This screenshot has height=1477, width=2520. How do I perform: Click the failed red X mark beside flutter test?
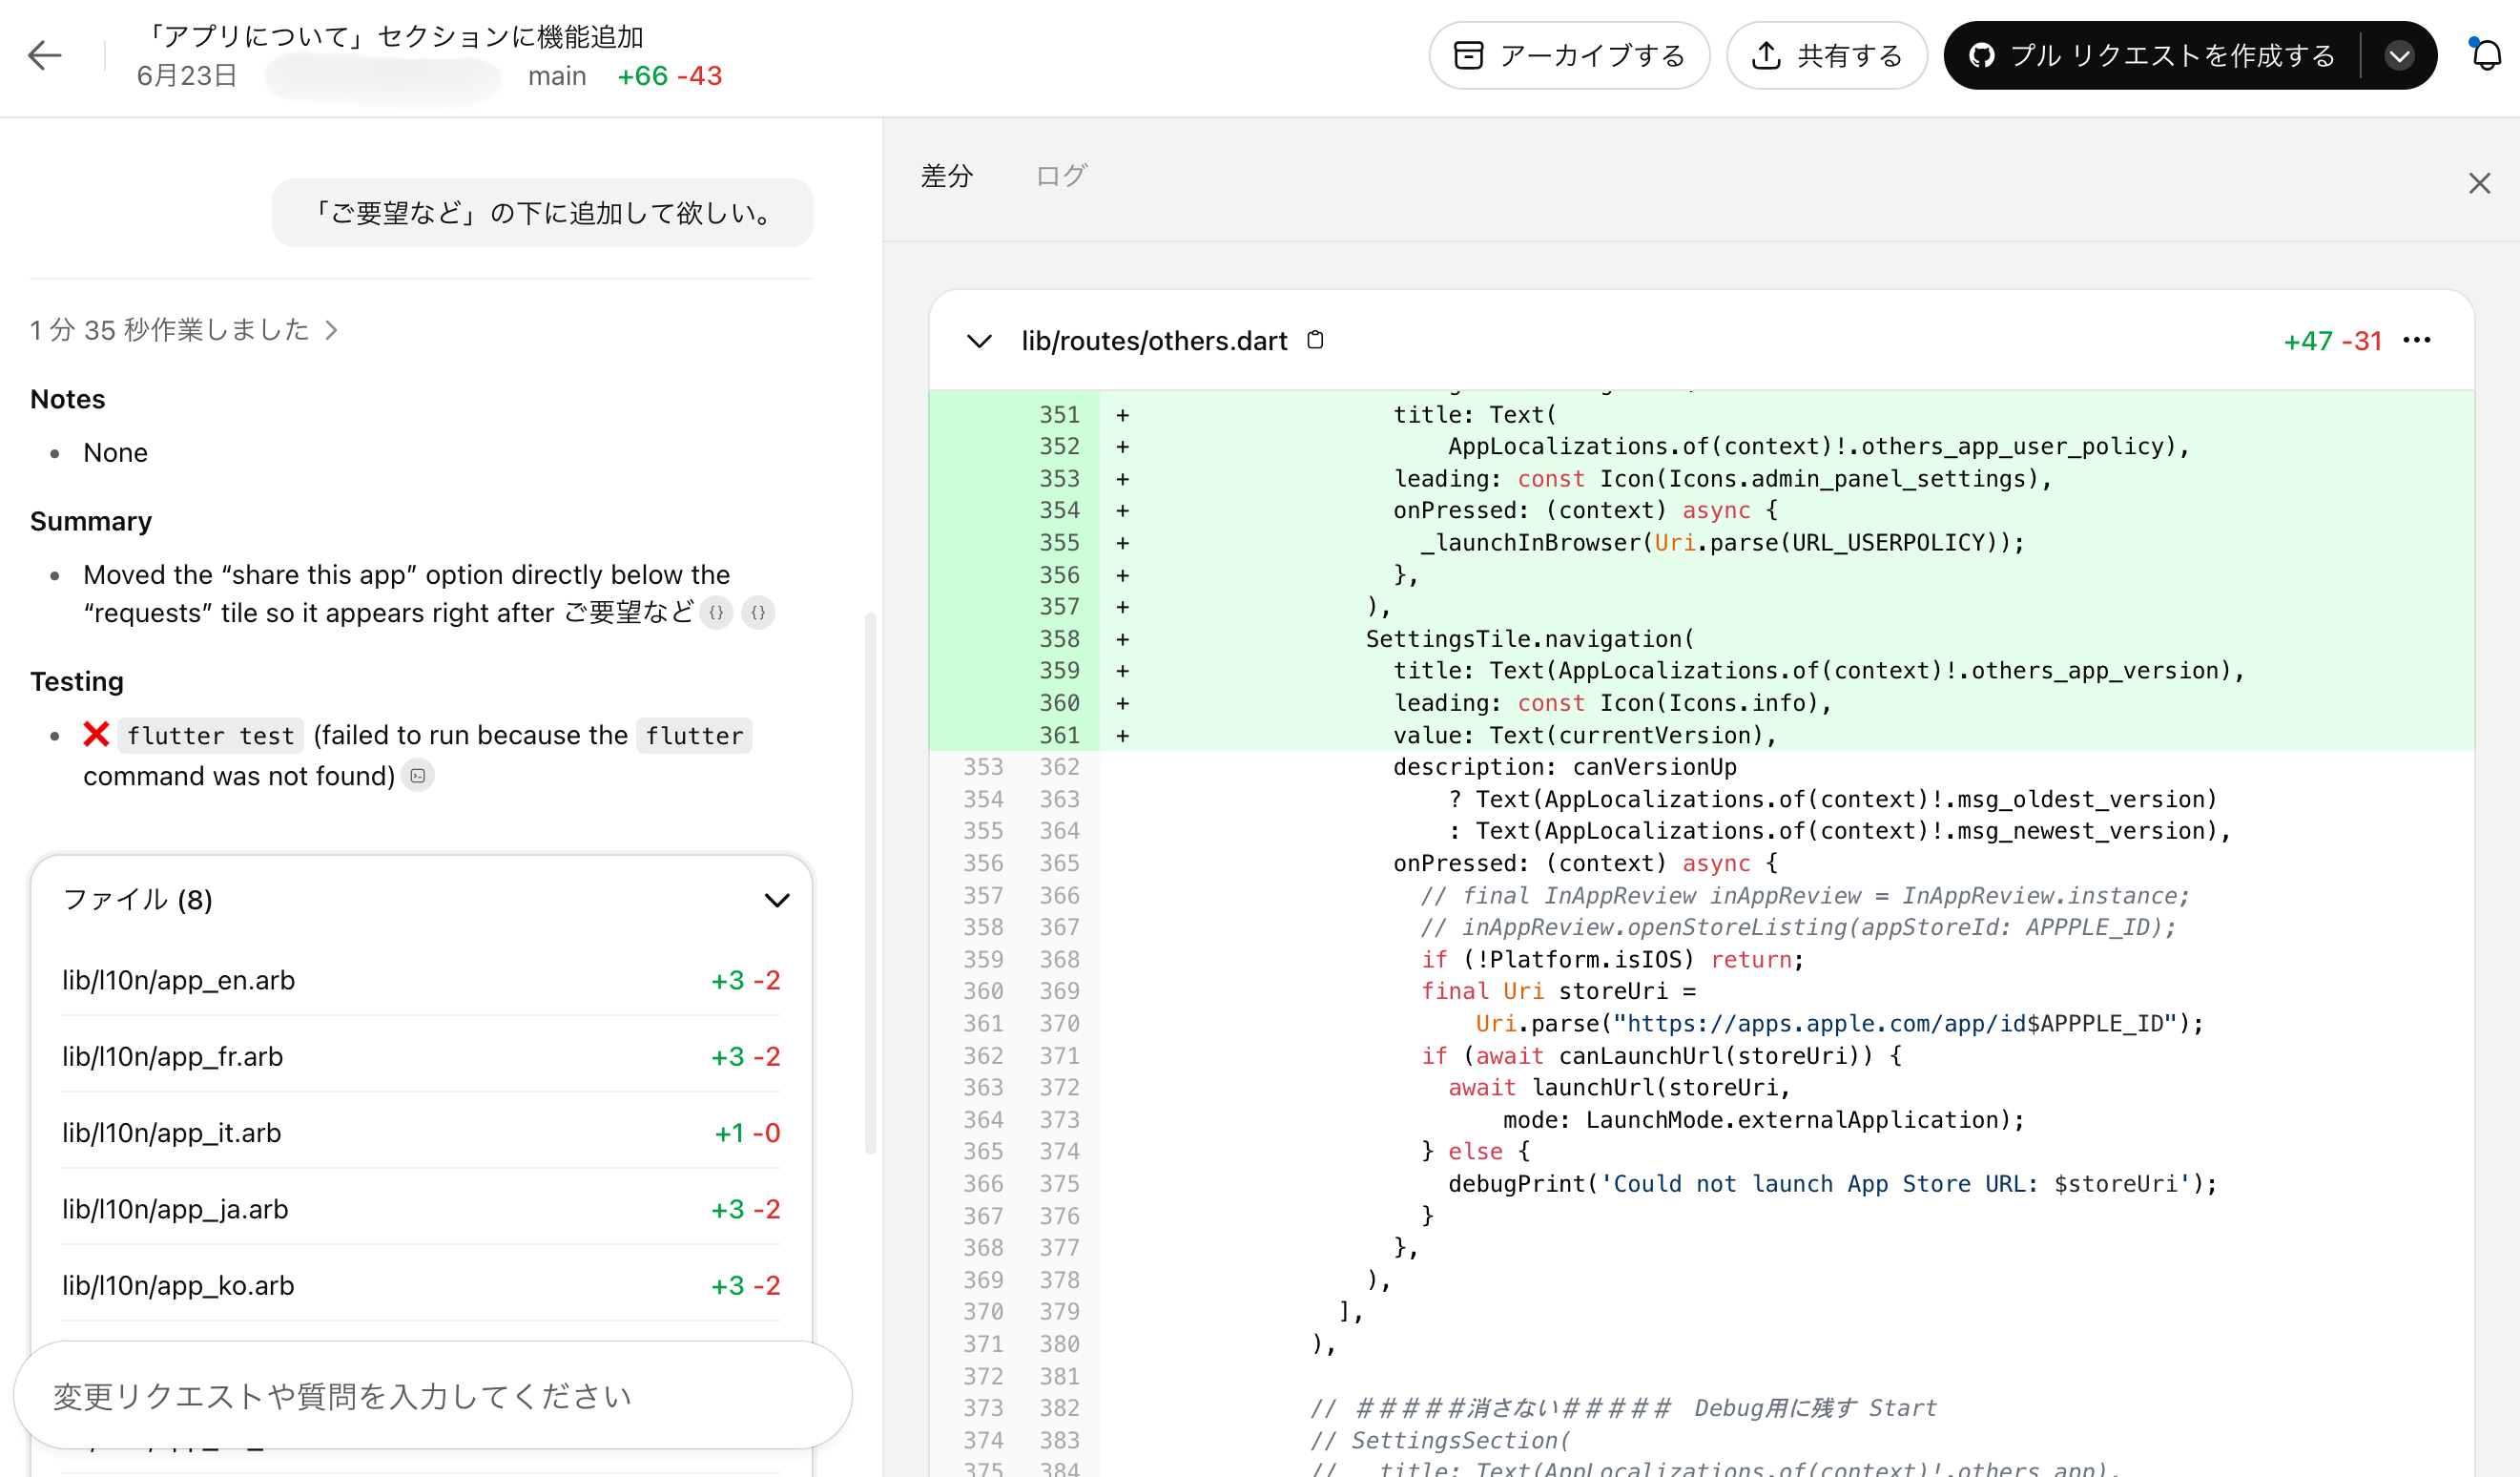click(x=96, y=735)
